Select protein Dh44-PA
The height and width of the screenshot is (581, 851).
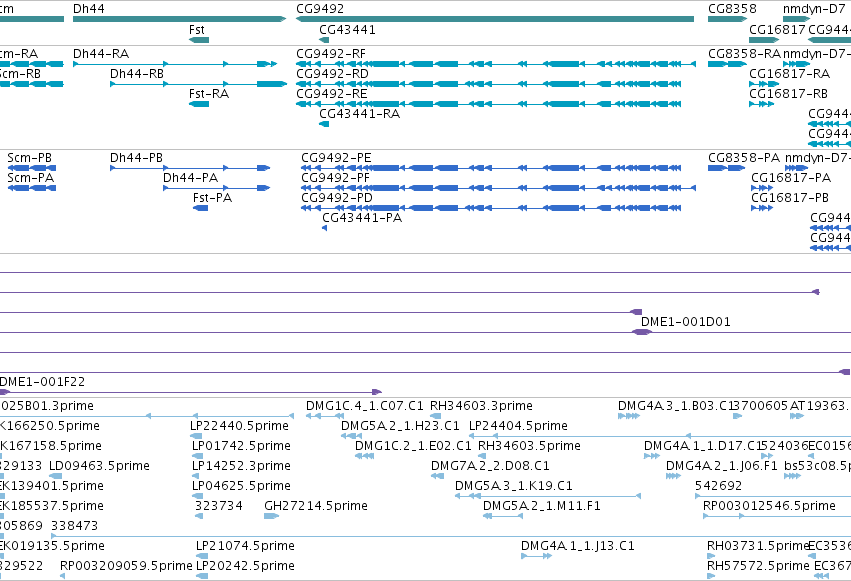217,188
